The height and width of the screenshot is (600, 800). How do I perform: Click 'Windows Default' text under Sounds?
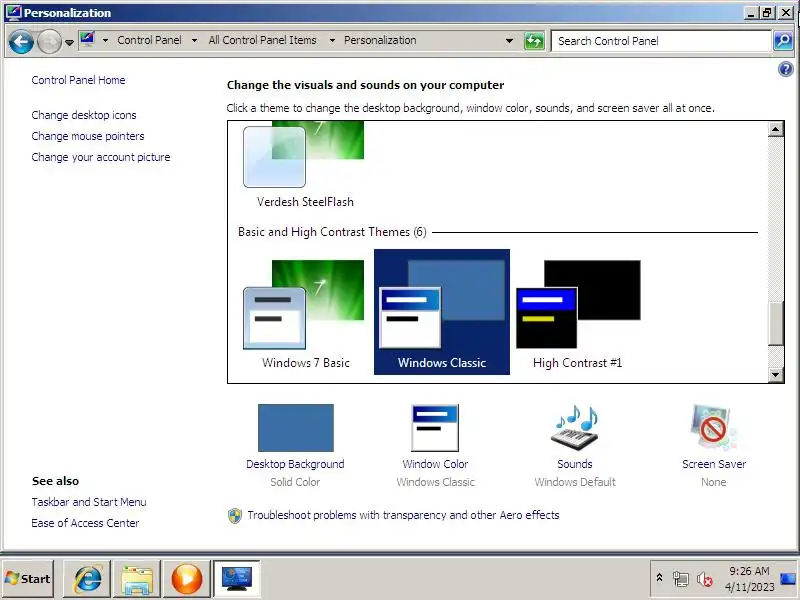(575, 482)
